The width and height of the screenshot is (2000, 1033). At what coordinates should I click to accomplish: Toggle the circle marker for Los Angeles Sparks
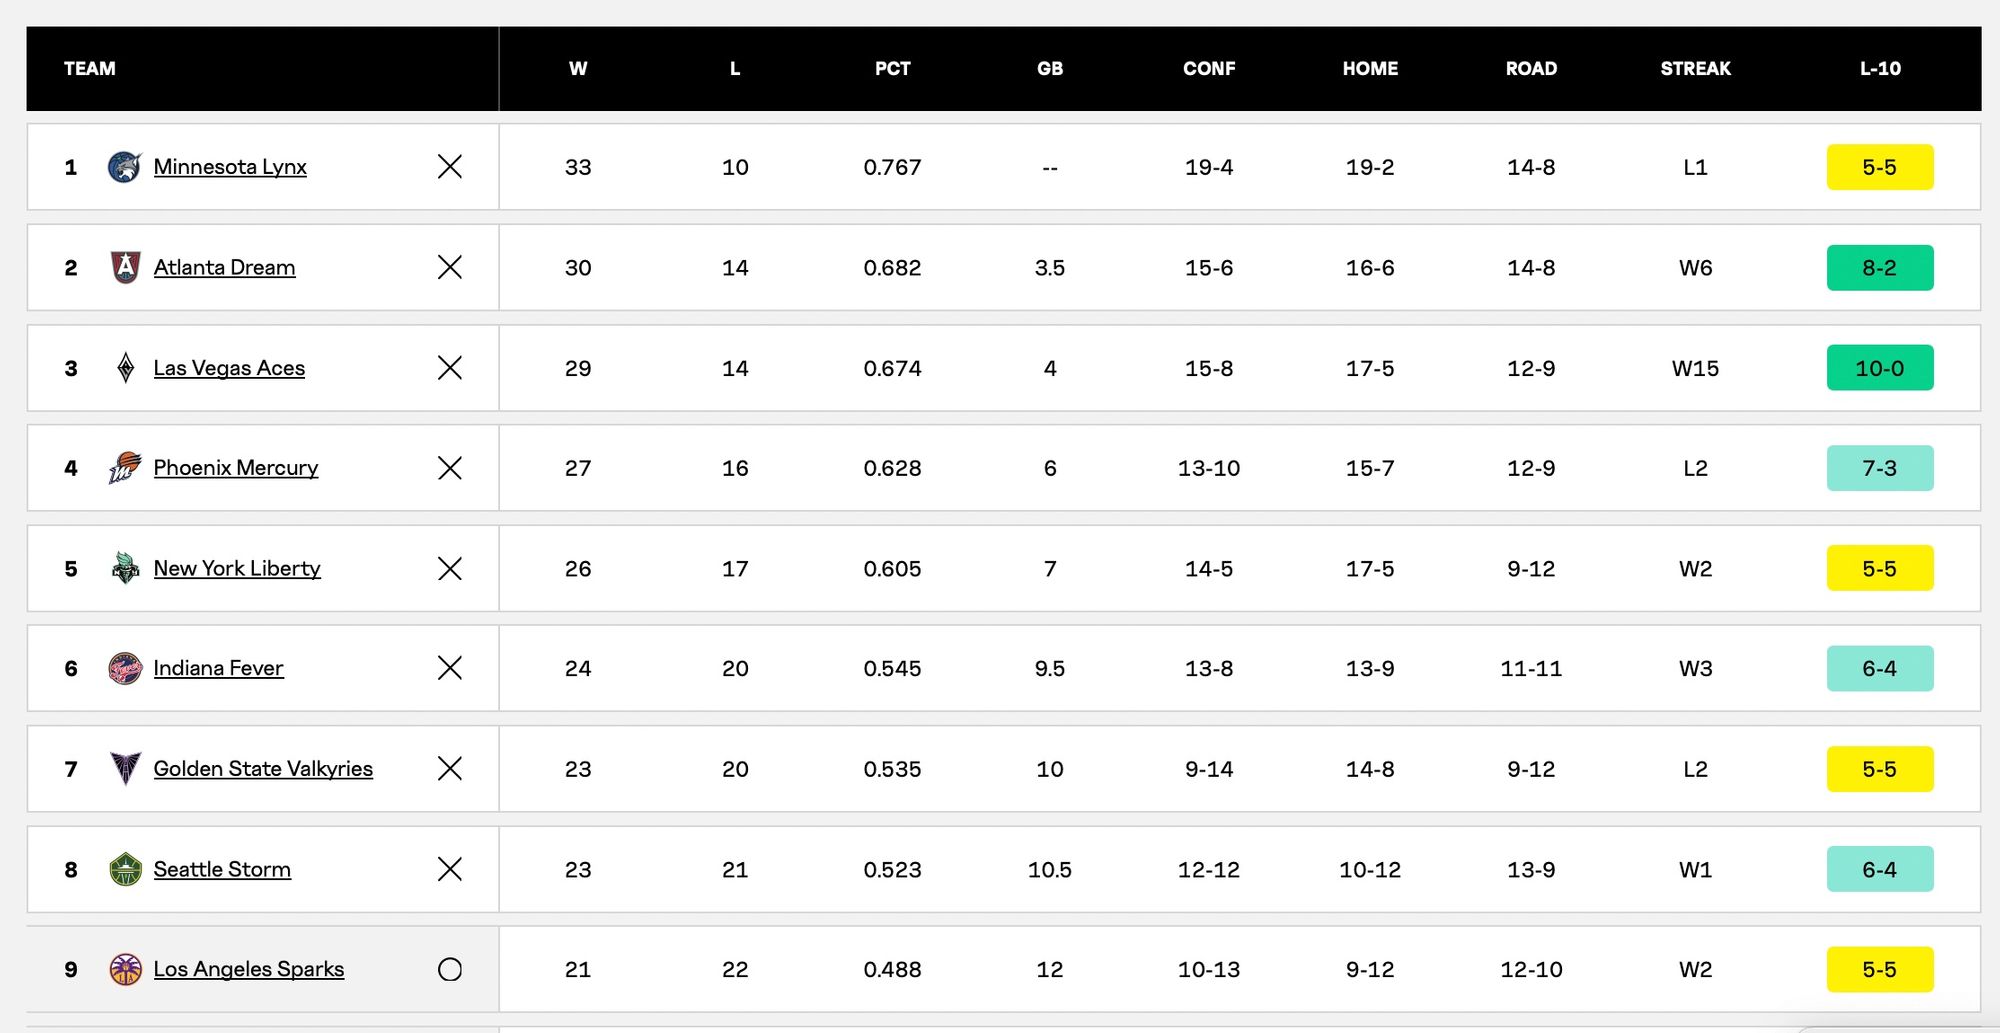pyautogui.click(x=450, y=969)
